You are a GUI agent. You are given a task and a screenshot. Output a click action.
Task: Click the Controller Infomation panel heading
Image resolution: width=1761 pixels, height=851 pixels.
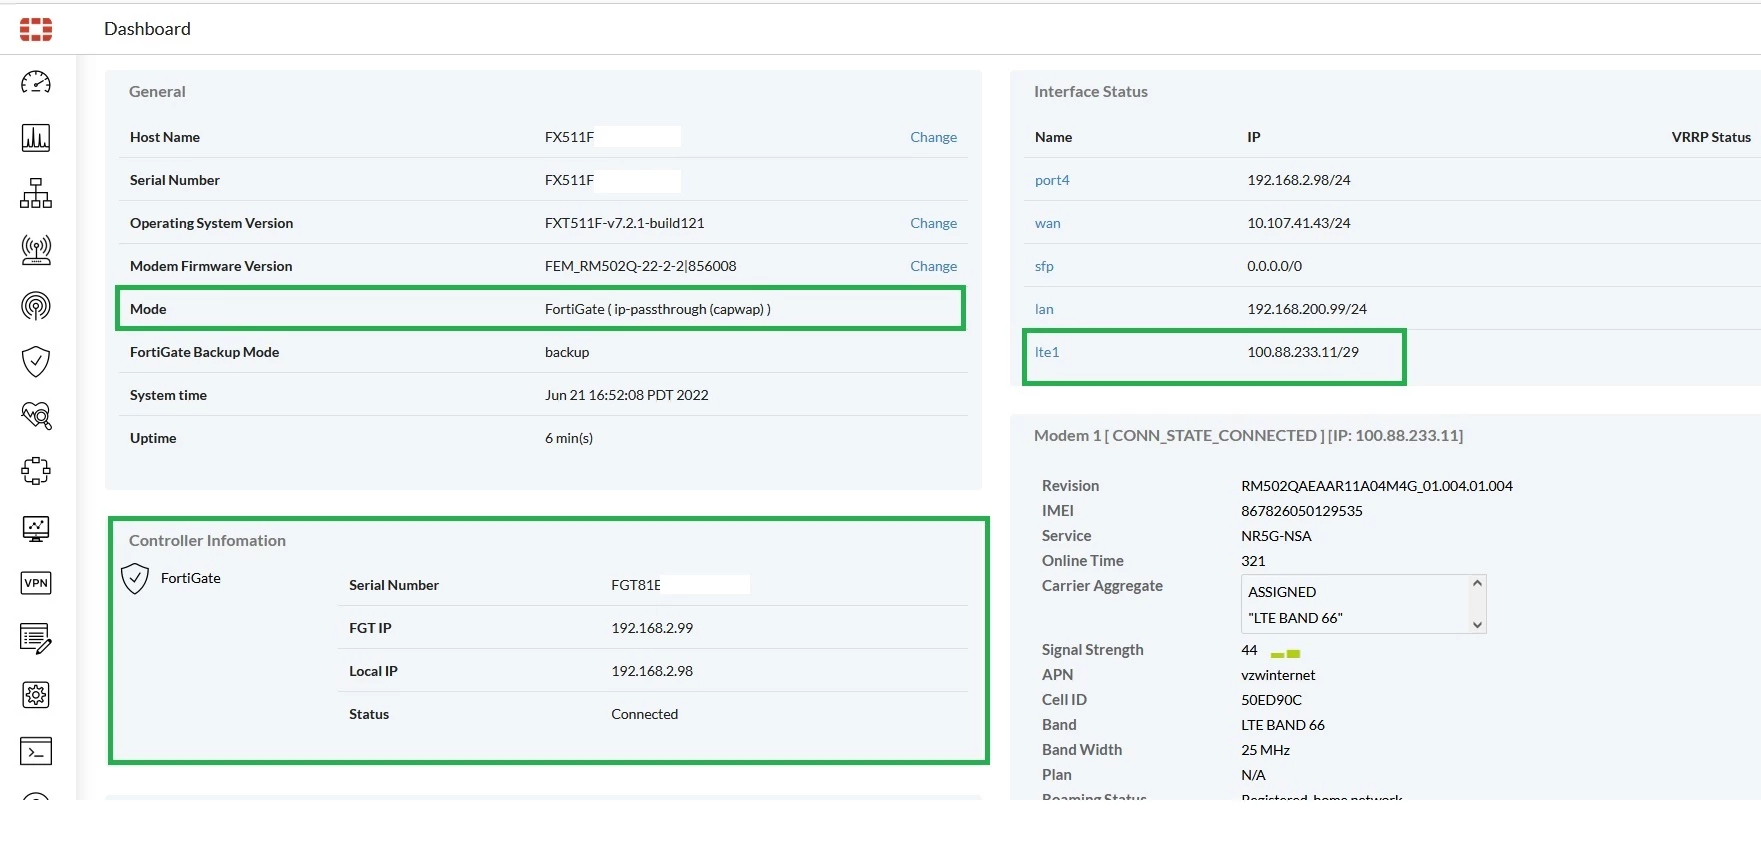tap(207, 540)
